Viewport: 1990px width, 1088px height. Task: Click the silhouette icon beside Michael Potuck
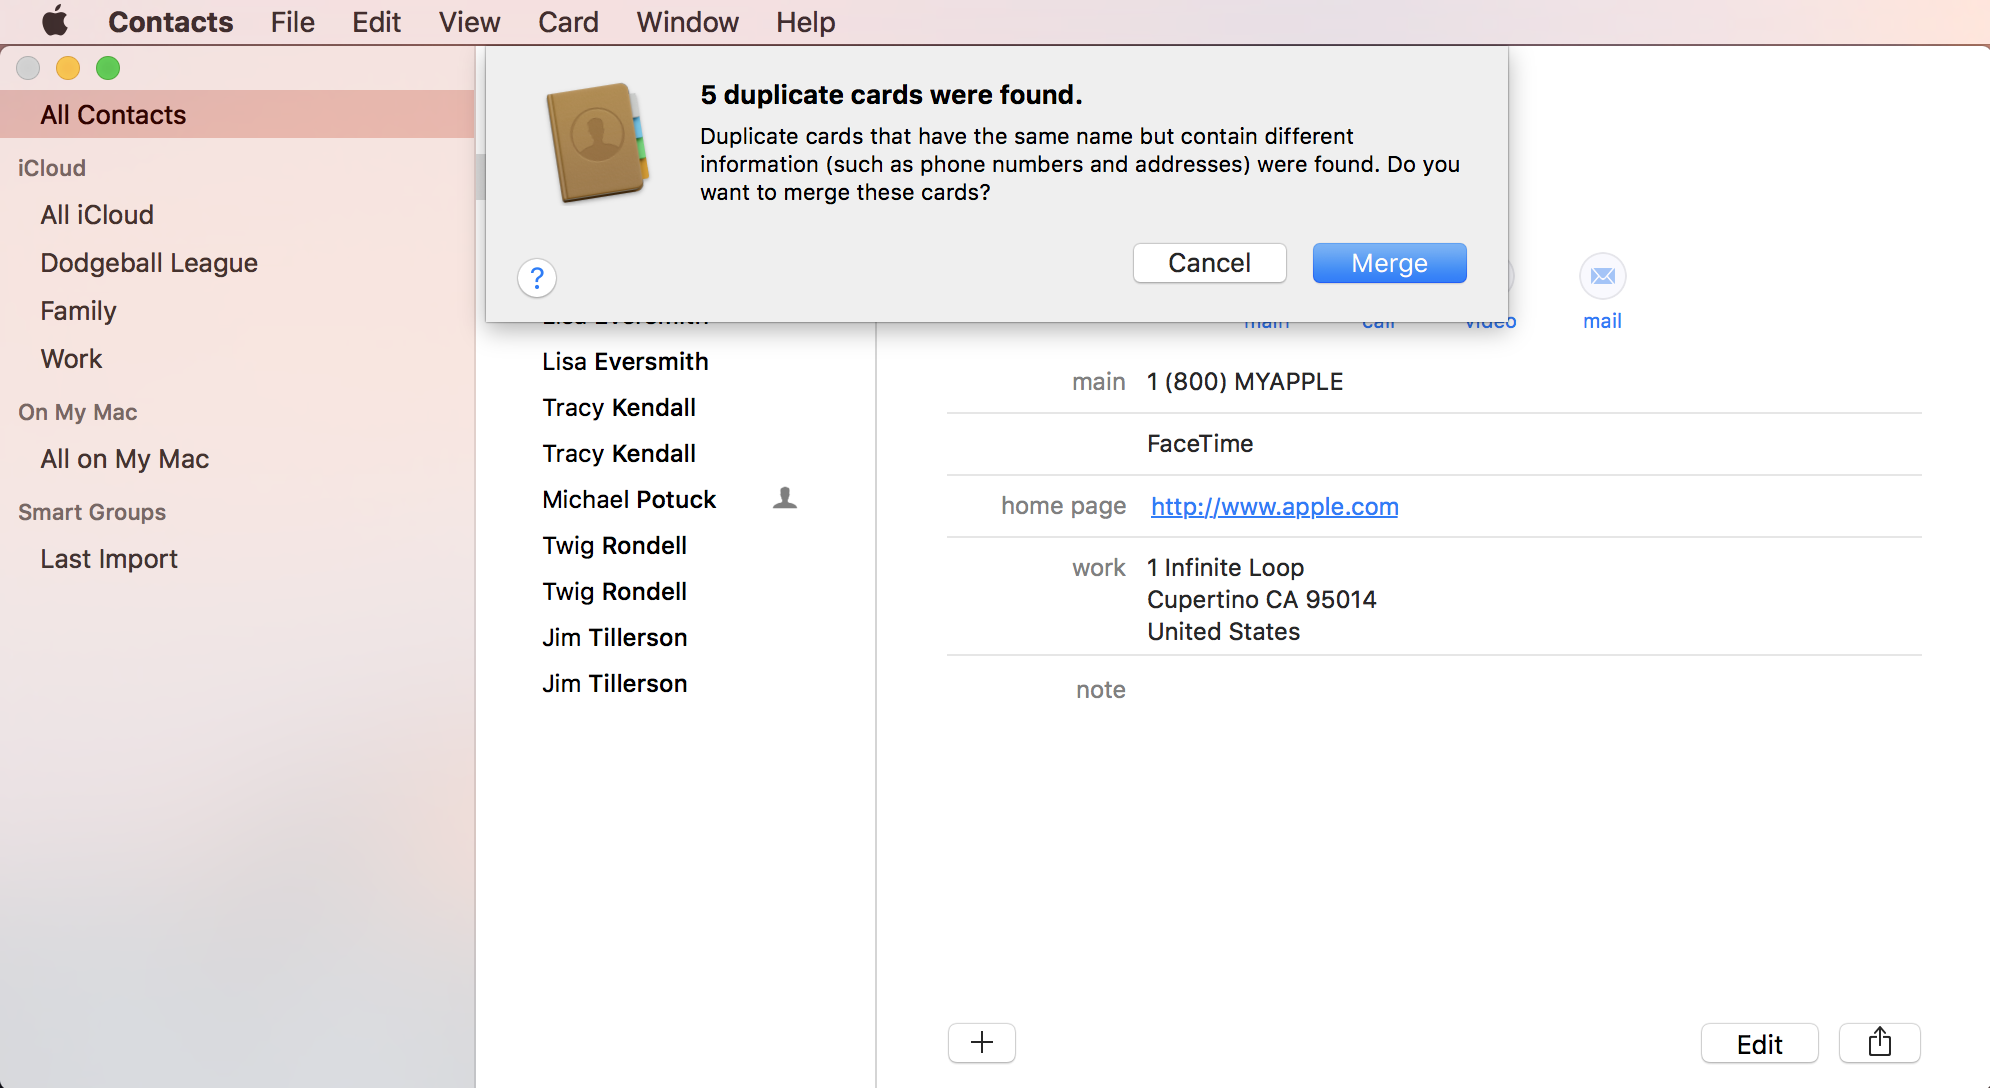pos(785,498)
